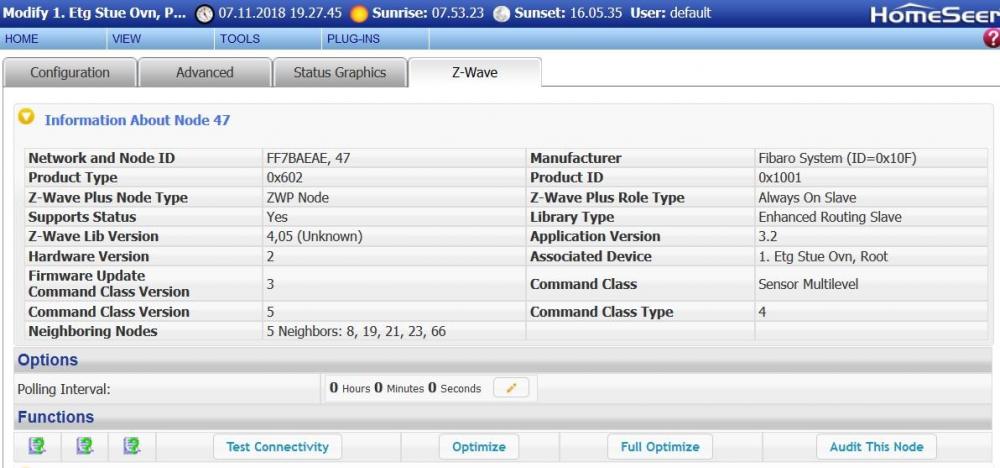Open the VIEW menu
This screenshot has height=468, width=1000.
(126, 39)
